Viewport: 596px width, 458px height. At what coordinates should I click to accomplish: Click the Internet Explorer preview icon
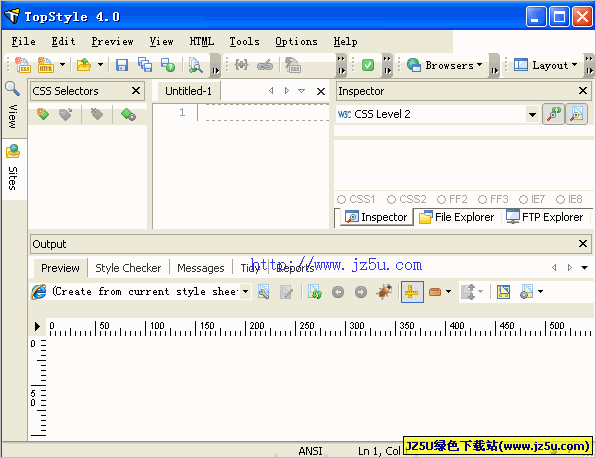39,292
